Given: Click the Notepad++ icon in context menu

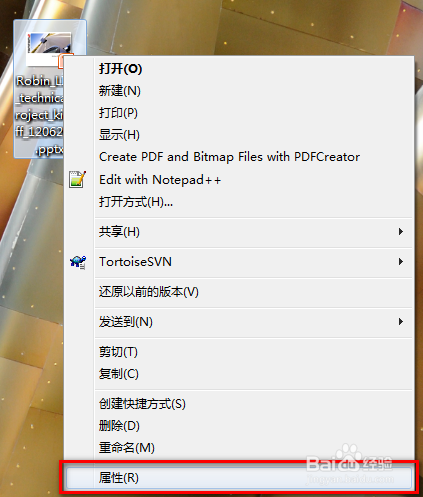Looking at the screenshot, I should 77,179.
